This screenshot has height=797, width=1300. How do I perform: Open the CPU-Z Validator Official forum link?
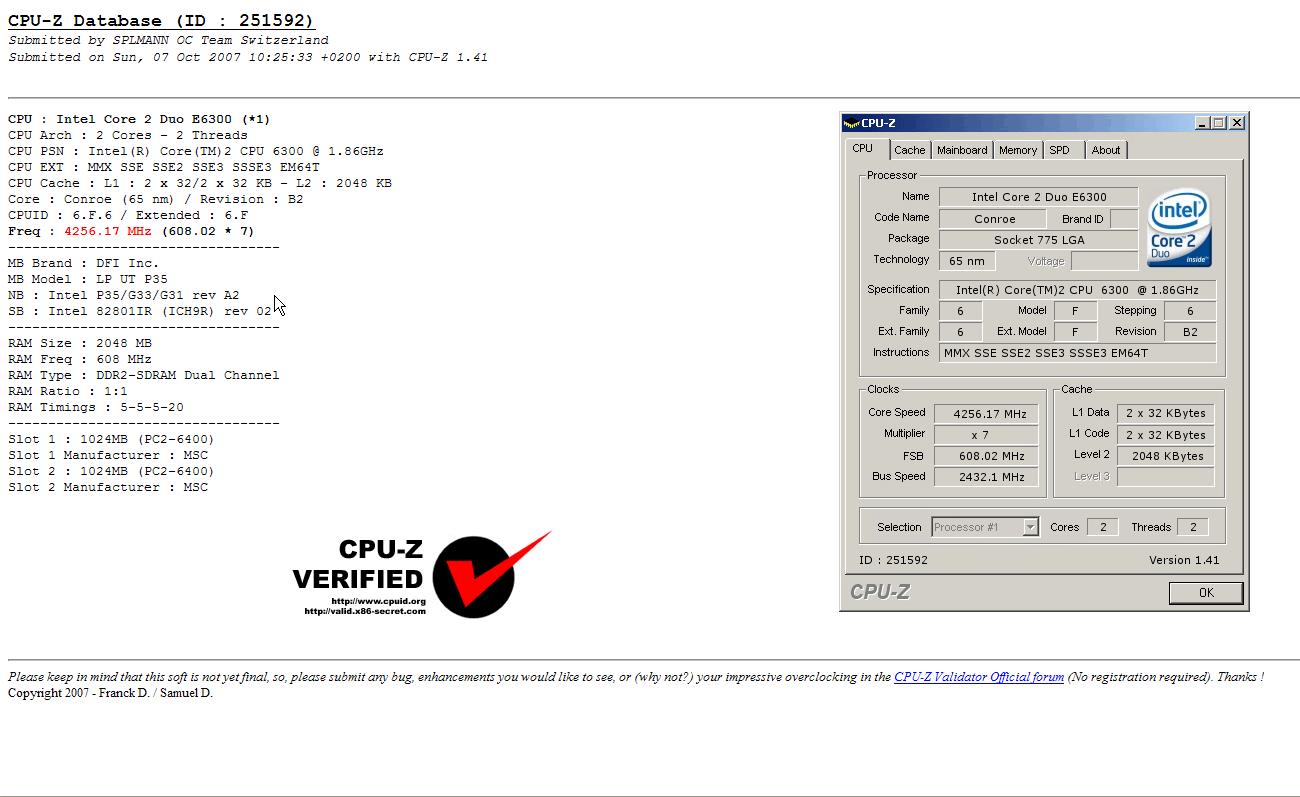click(x=979, y=677)
